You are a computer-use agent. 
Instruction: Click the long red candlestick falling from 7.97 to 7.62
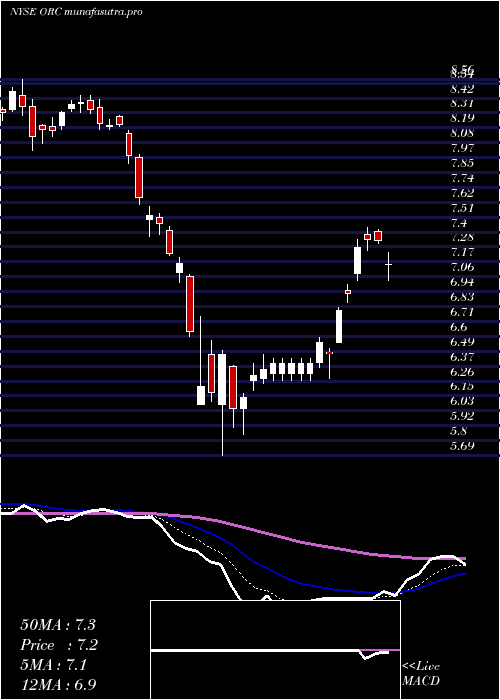coord(139,179)
